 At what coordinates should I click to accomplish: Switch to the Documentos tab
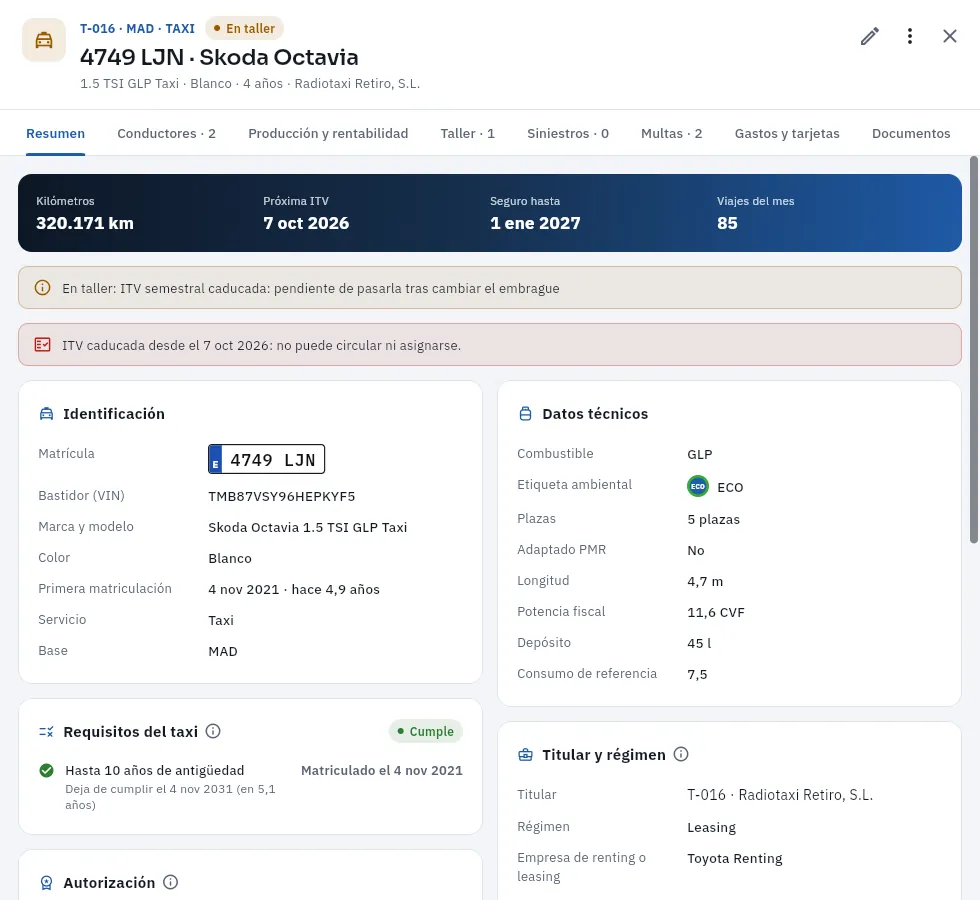[911, 134]
